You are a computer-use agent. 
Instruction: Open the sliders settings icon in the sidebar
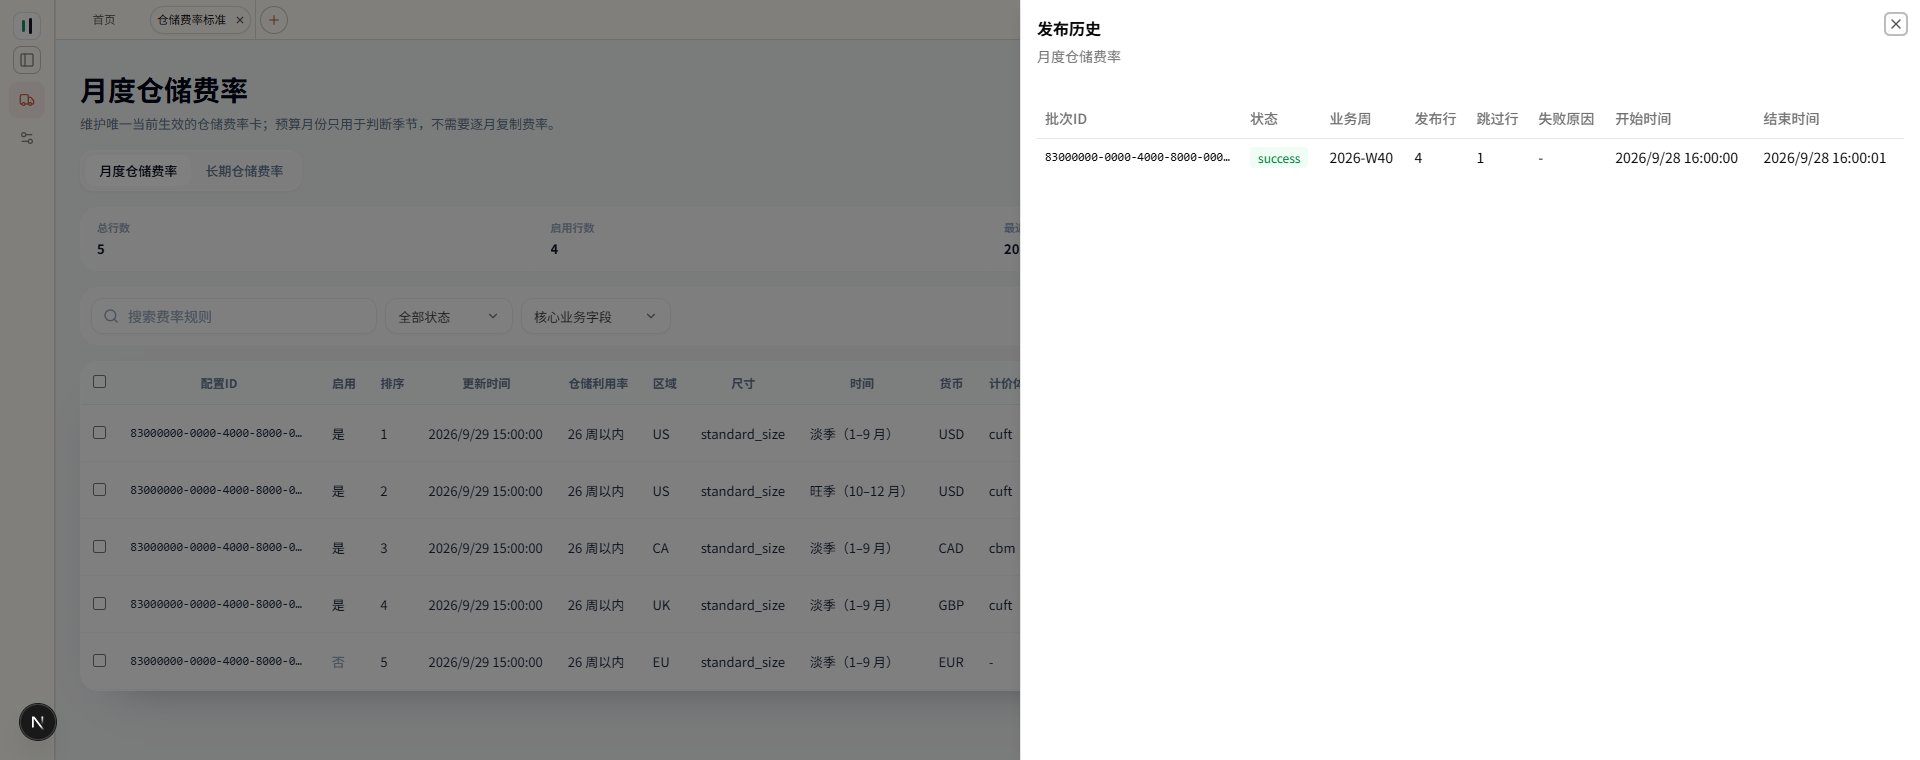click(27, 138)
